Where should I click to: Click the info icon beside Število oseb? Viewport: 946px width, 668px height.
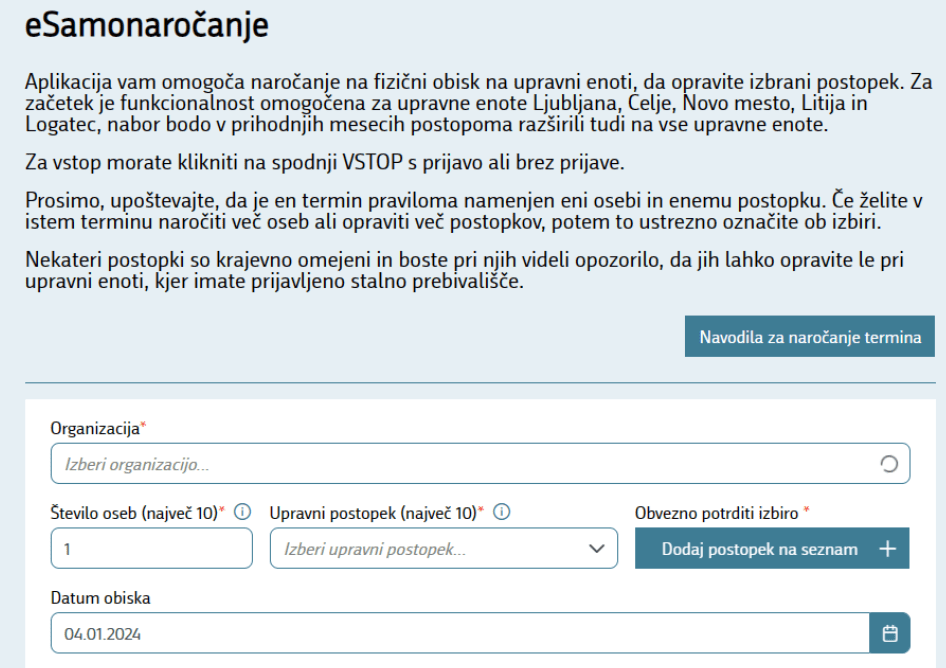(243, 512)
